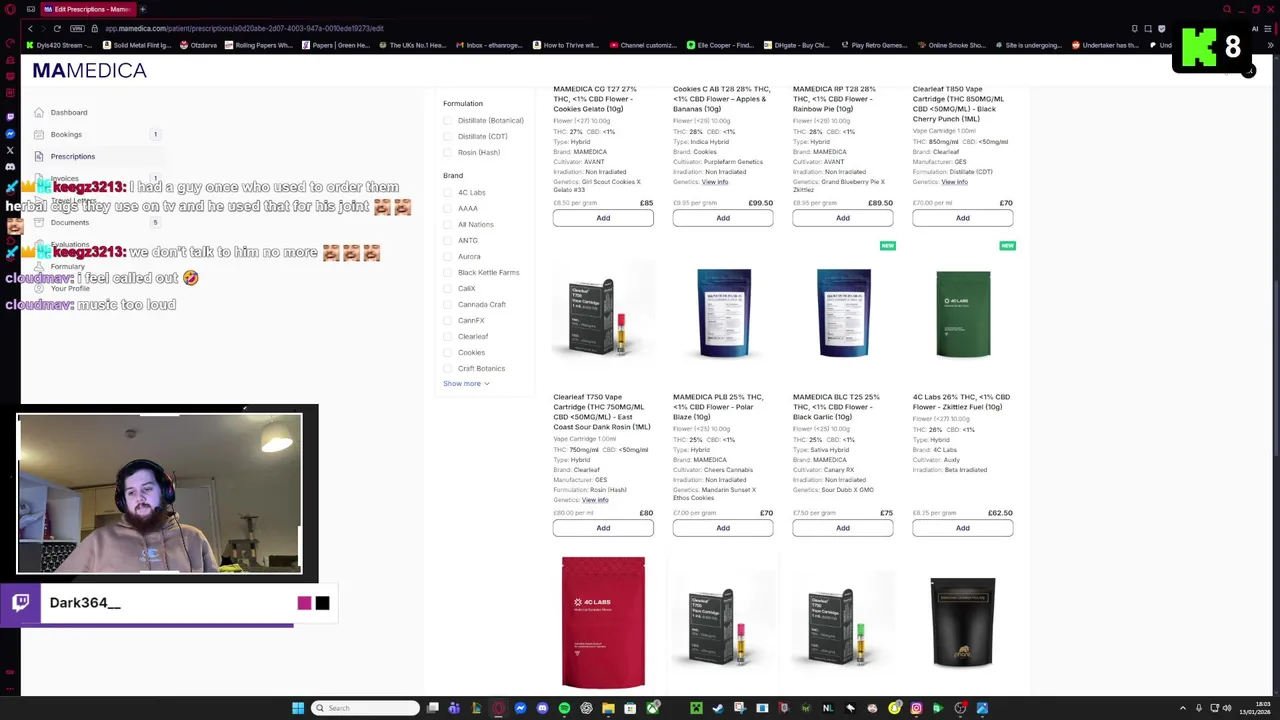Go back with browser back arrow

tap(30, 28)
